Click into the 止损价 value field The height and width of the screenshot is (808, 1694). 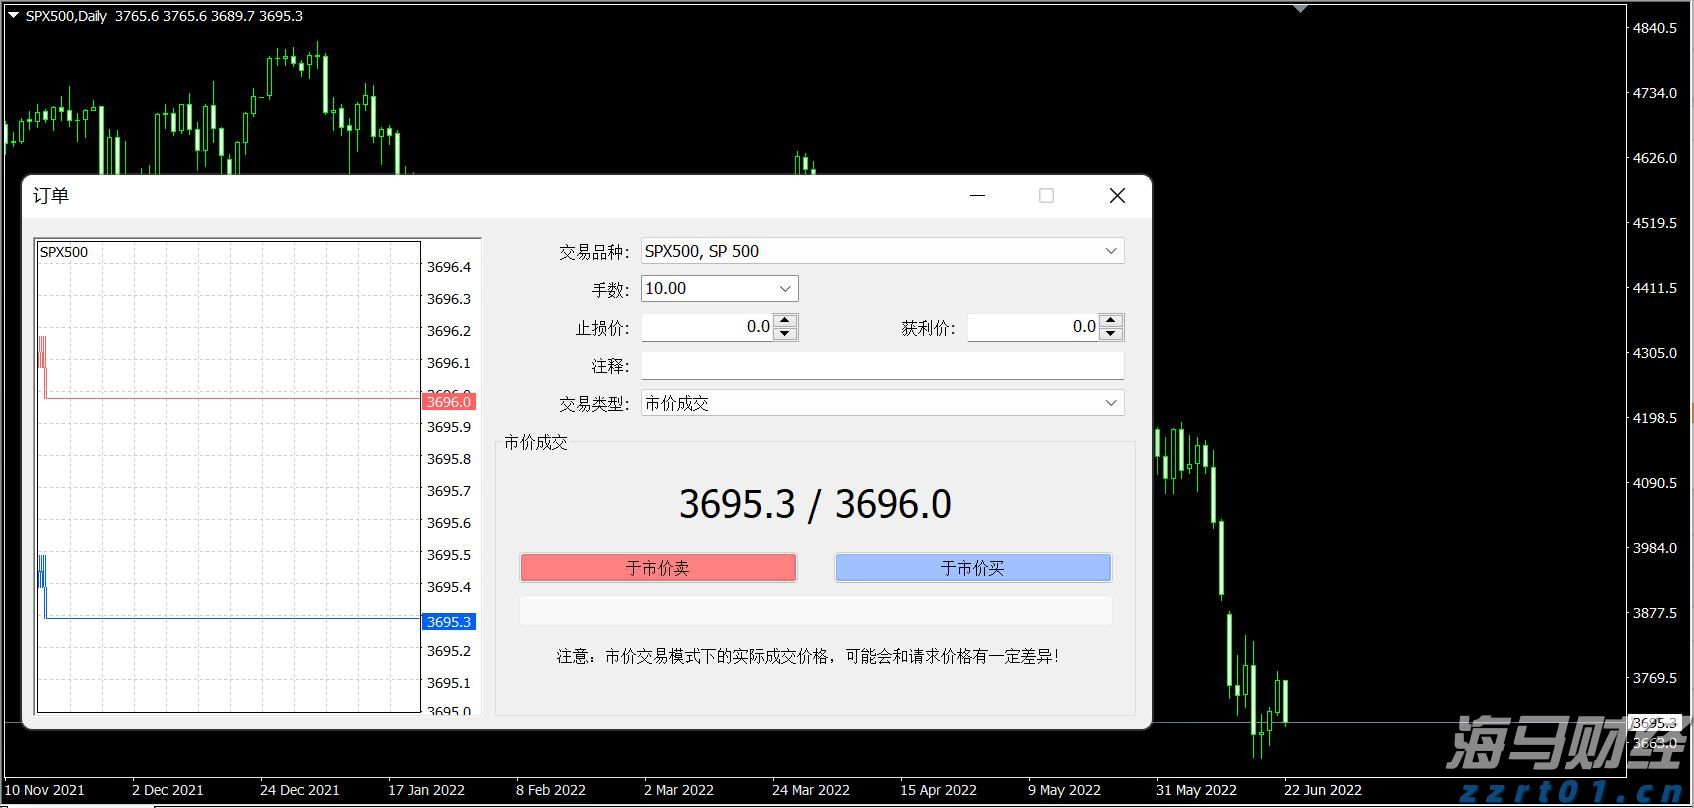tap(707, 327)
